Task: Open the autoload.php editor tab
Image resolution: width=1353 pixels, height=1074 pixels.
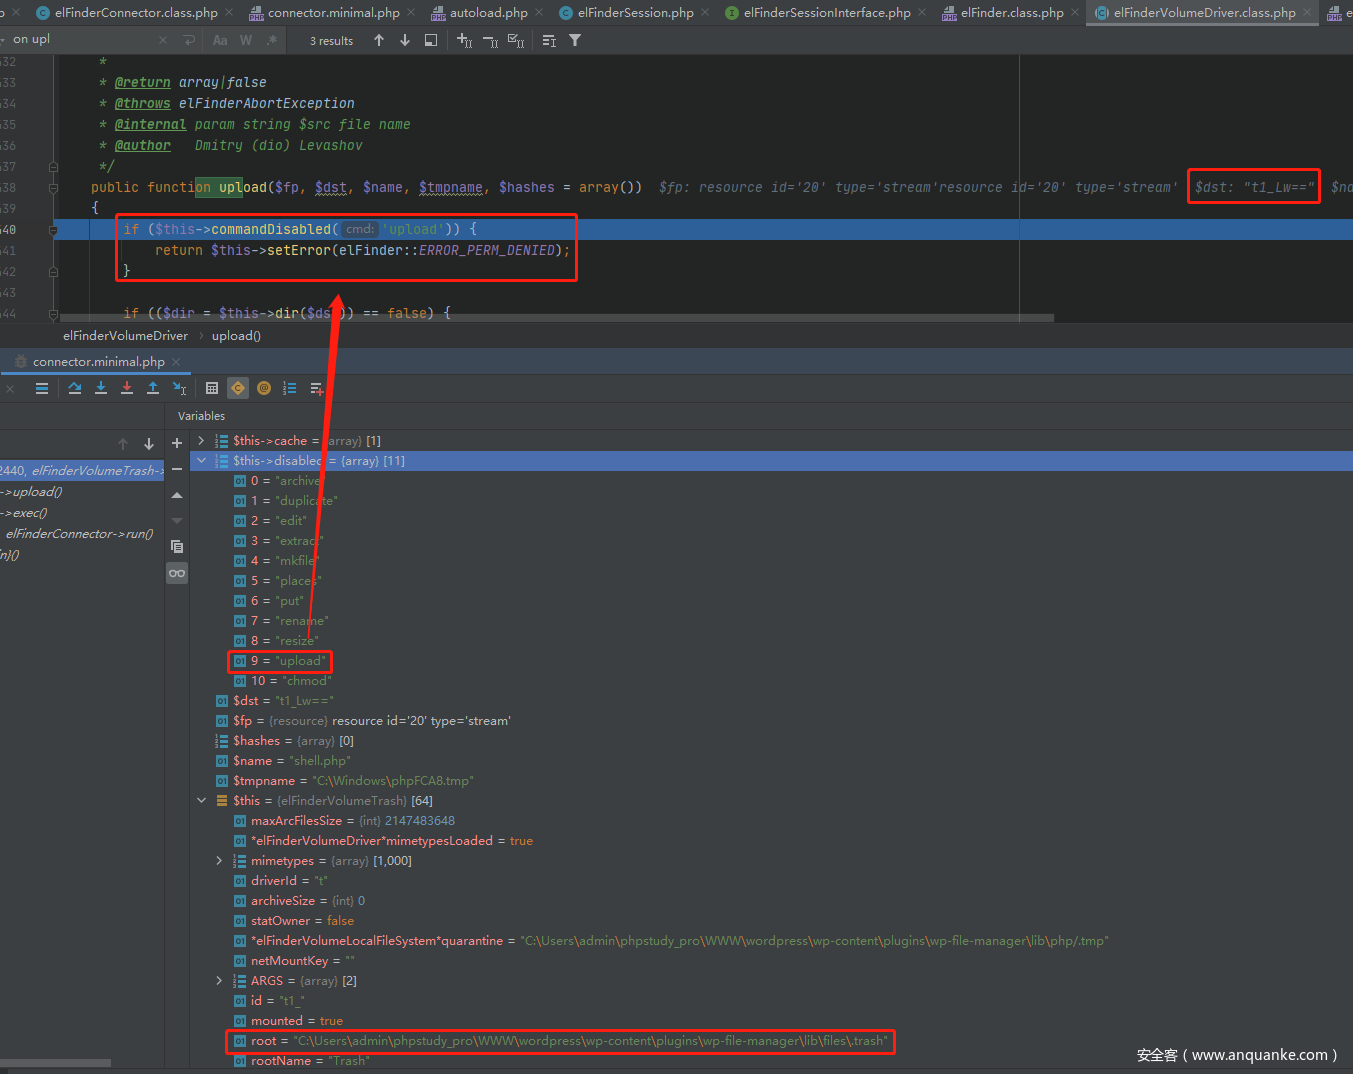Action: [488, 13]
